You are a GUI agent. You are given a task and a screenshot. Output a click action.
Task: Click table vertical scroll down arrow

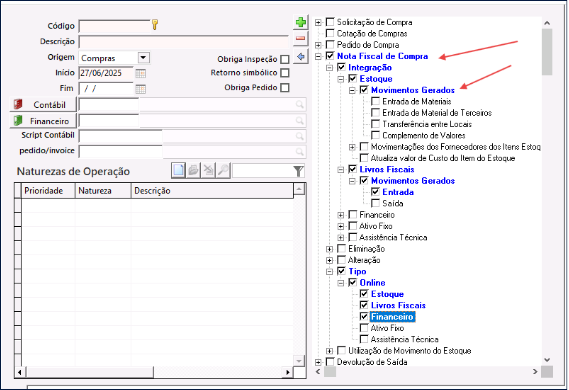299,361
